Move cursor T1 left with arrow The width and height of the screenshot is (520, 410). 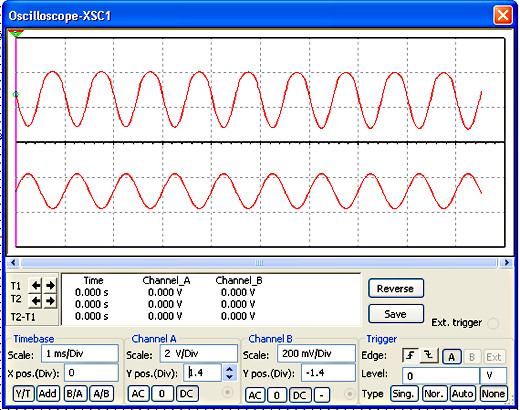pyautogui.click(x=35, y=285)
